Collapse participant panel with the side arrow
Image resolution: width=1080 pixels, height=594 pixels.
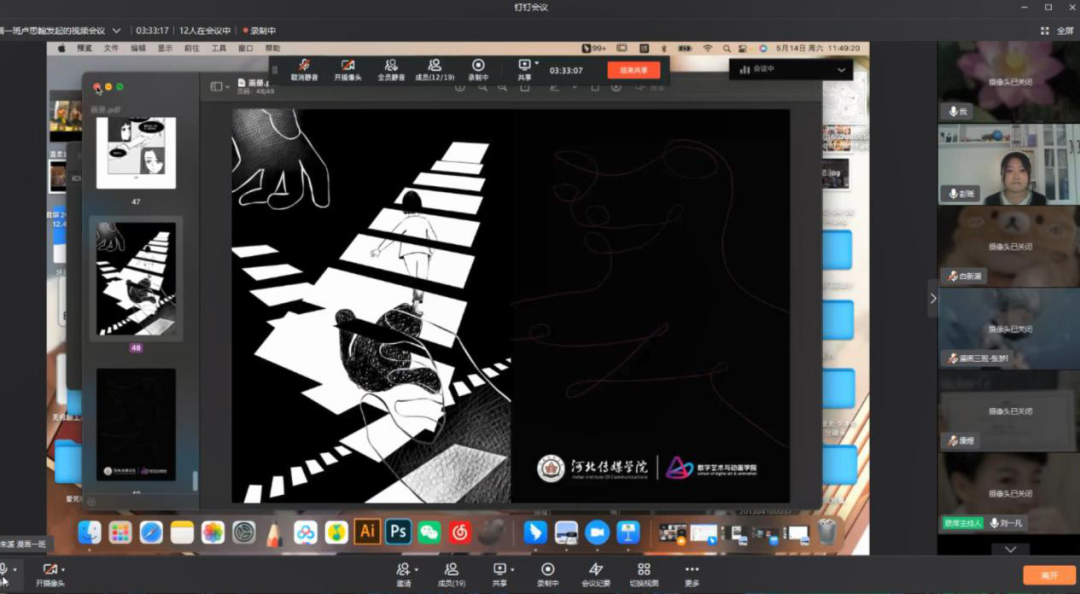click(x=933, y=298)
